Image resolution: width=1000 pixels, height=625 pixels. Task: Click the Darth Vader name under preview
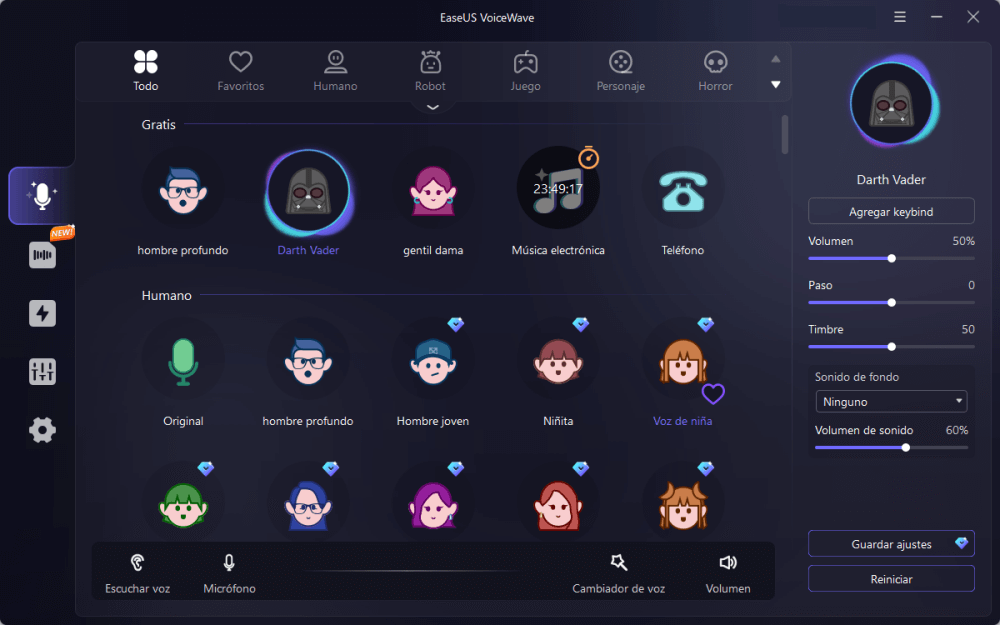[891, 180]
